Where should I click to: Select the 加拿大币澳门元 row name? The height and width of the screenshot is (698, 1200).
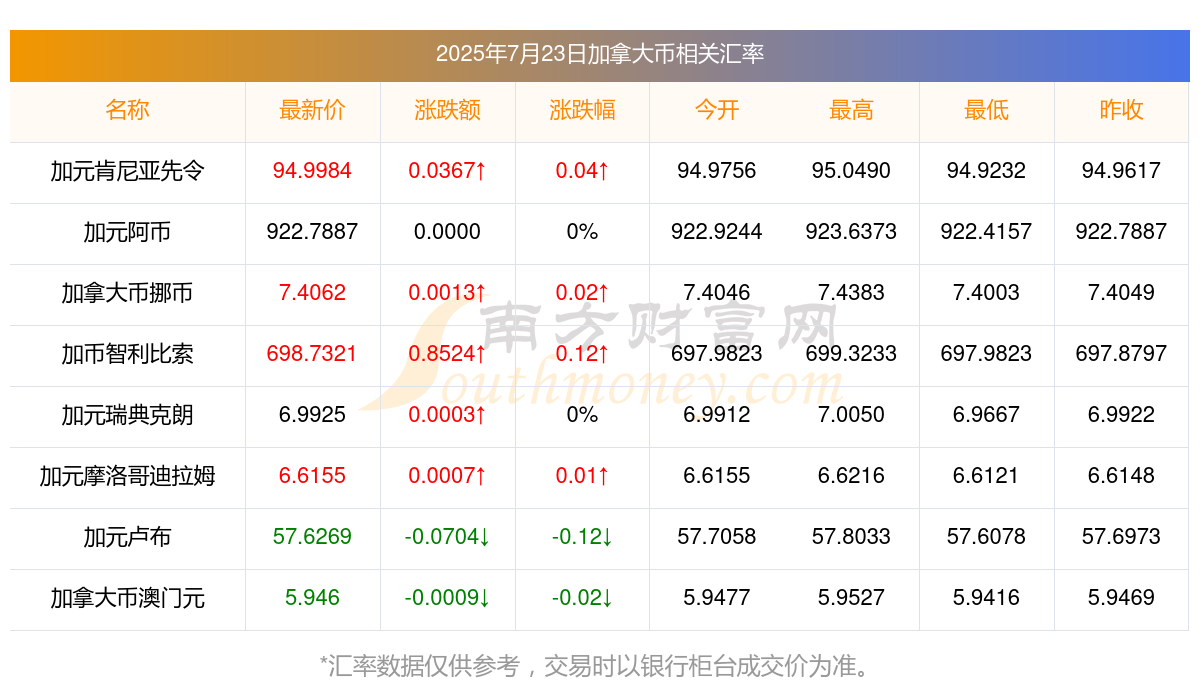point(127,598)
